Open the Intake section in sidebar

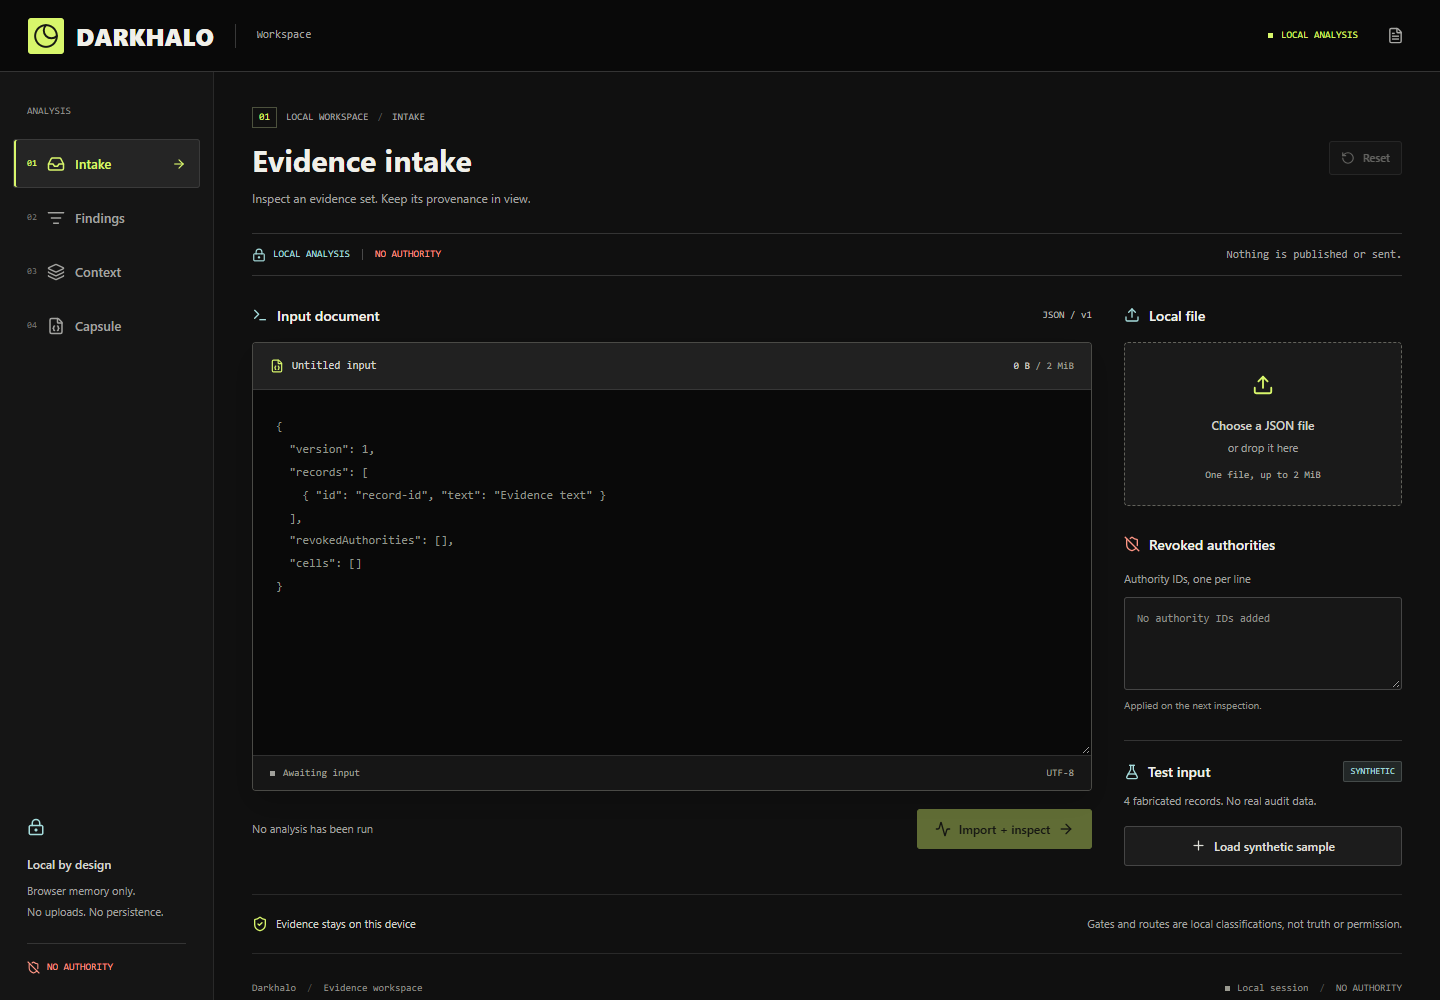click(x=107, y=164)
